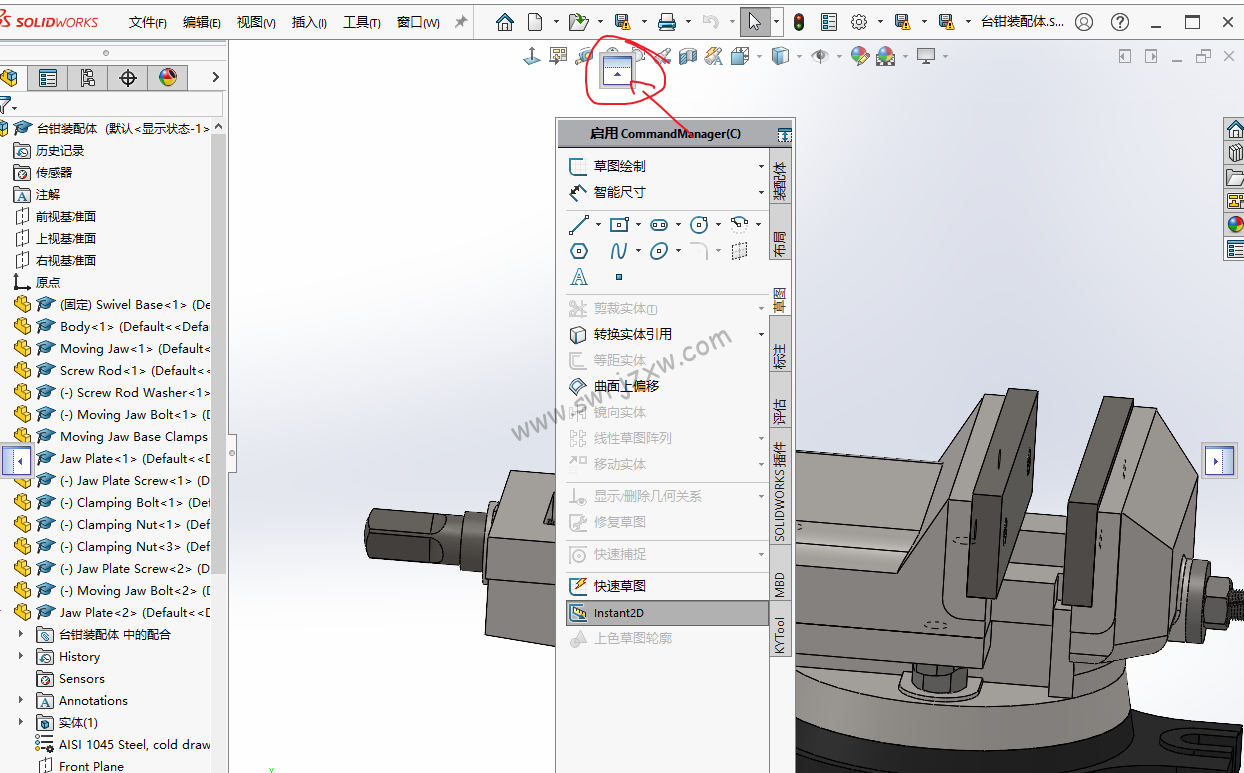1244x773 pixels.
Task: Open the Options gear icon
Action: tap(859, 22)
